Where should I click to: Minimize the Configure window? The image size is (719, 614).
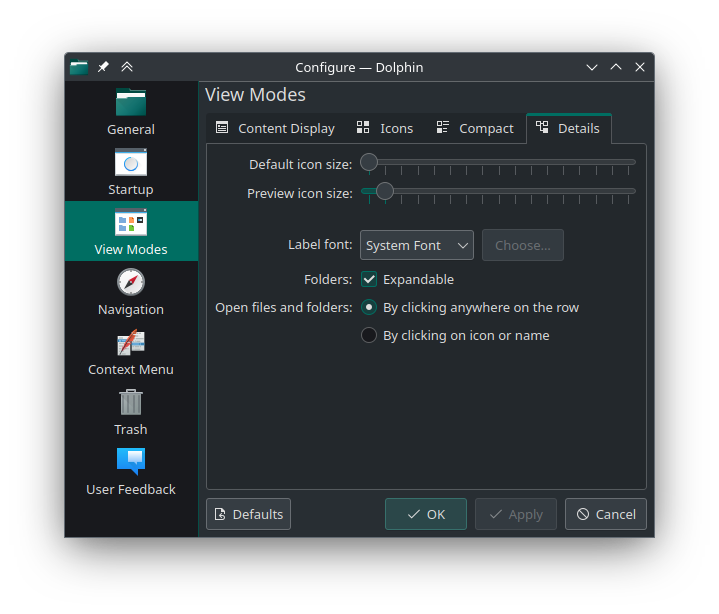[592, 67]
